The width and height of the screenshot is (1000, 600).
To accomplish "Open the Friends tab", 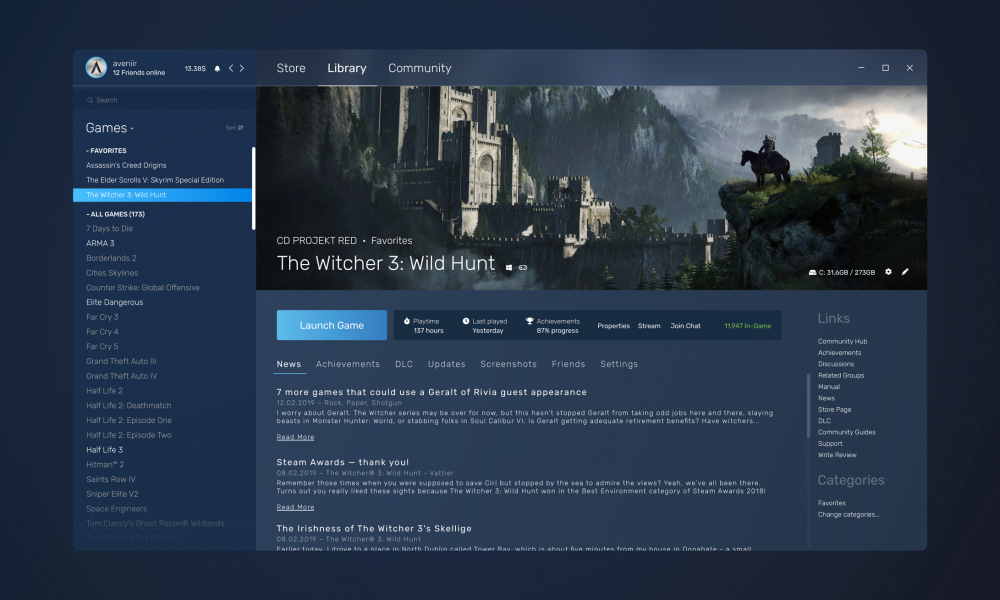I will point(568,364).
